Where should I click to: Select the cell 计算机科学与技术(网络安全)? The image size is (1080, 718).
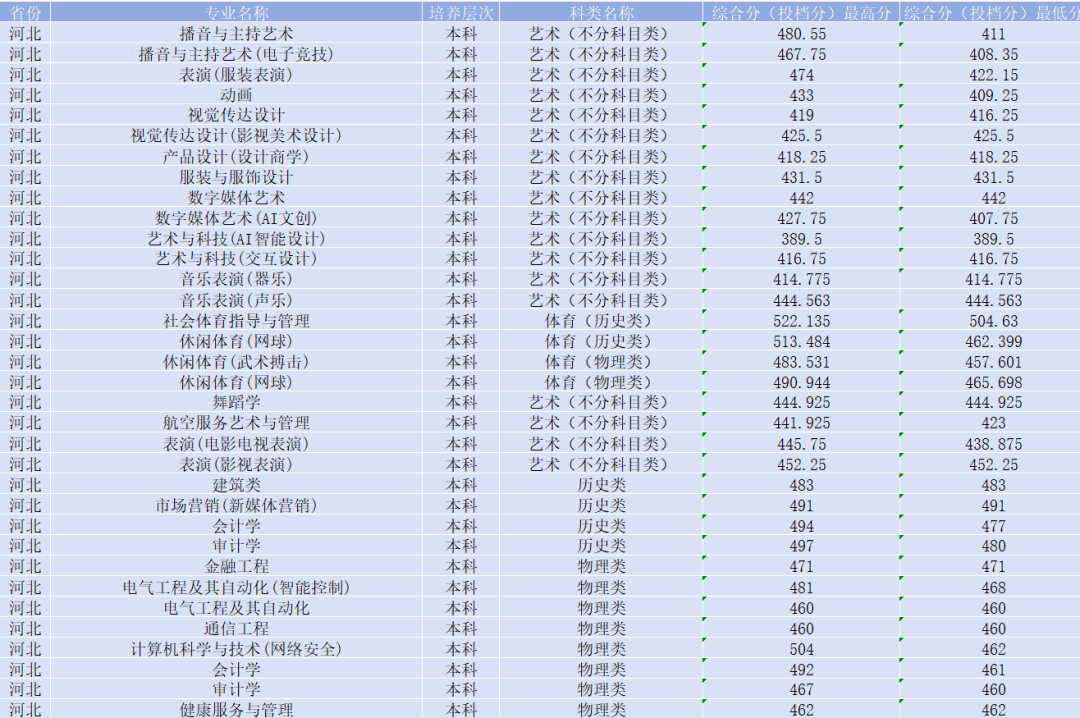[236, 648]
